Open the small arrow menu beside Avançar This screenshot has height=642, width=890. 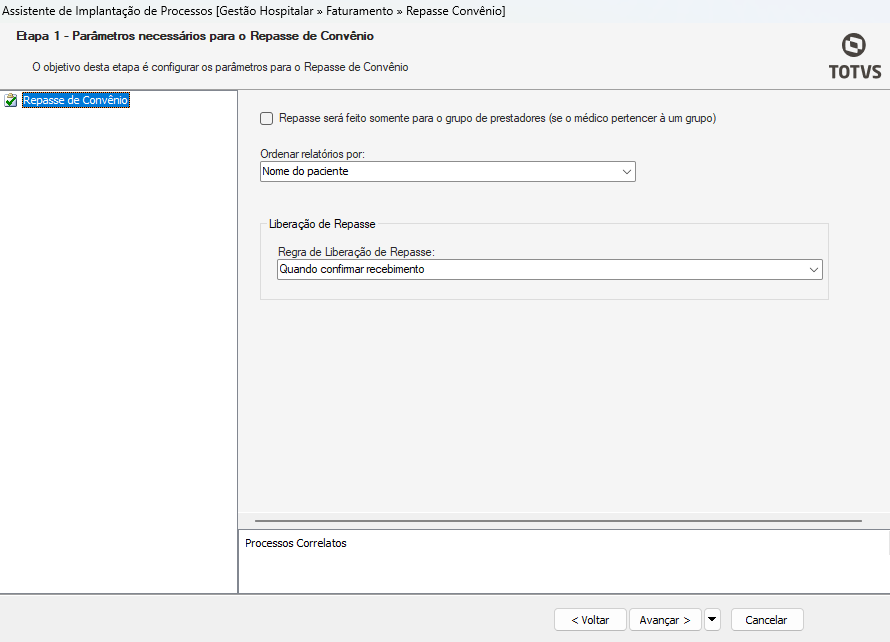click(x=712, y=620)
